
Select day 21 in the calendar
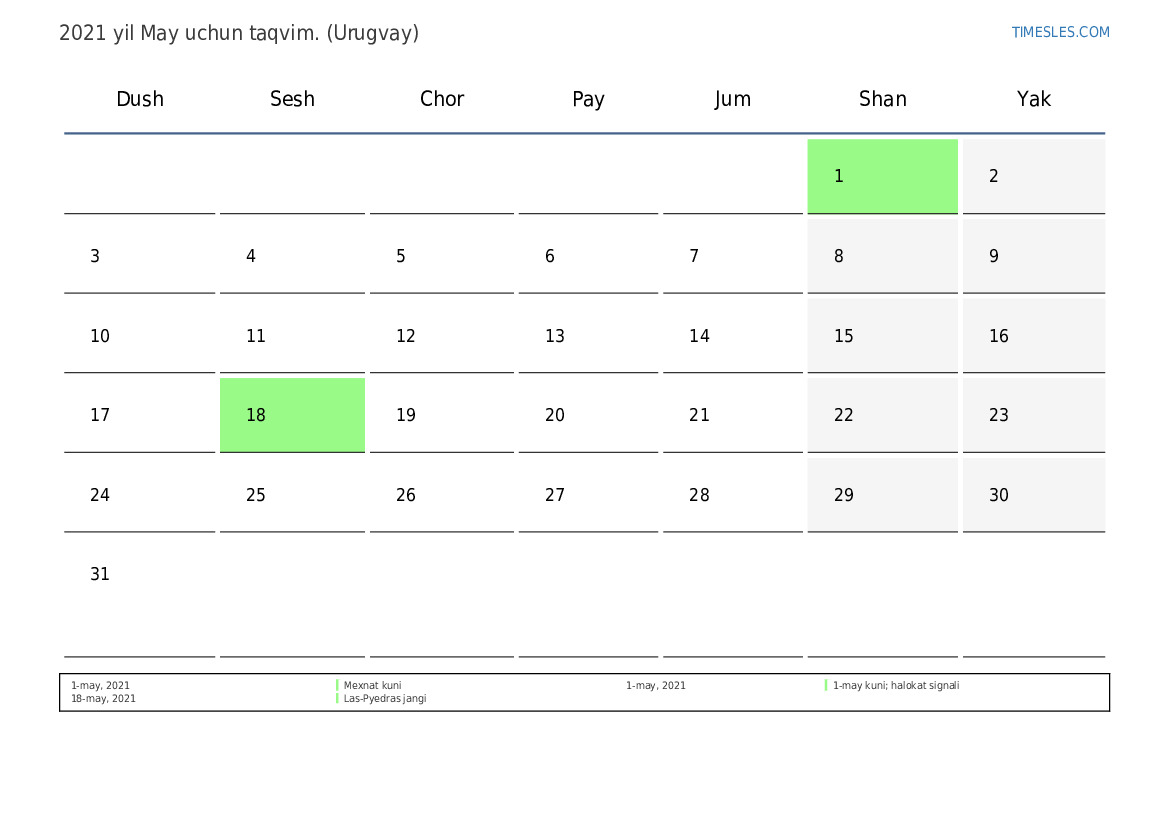[732, 415]
